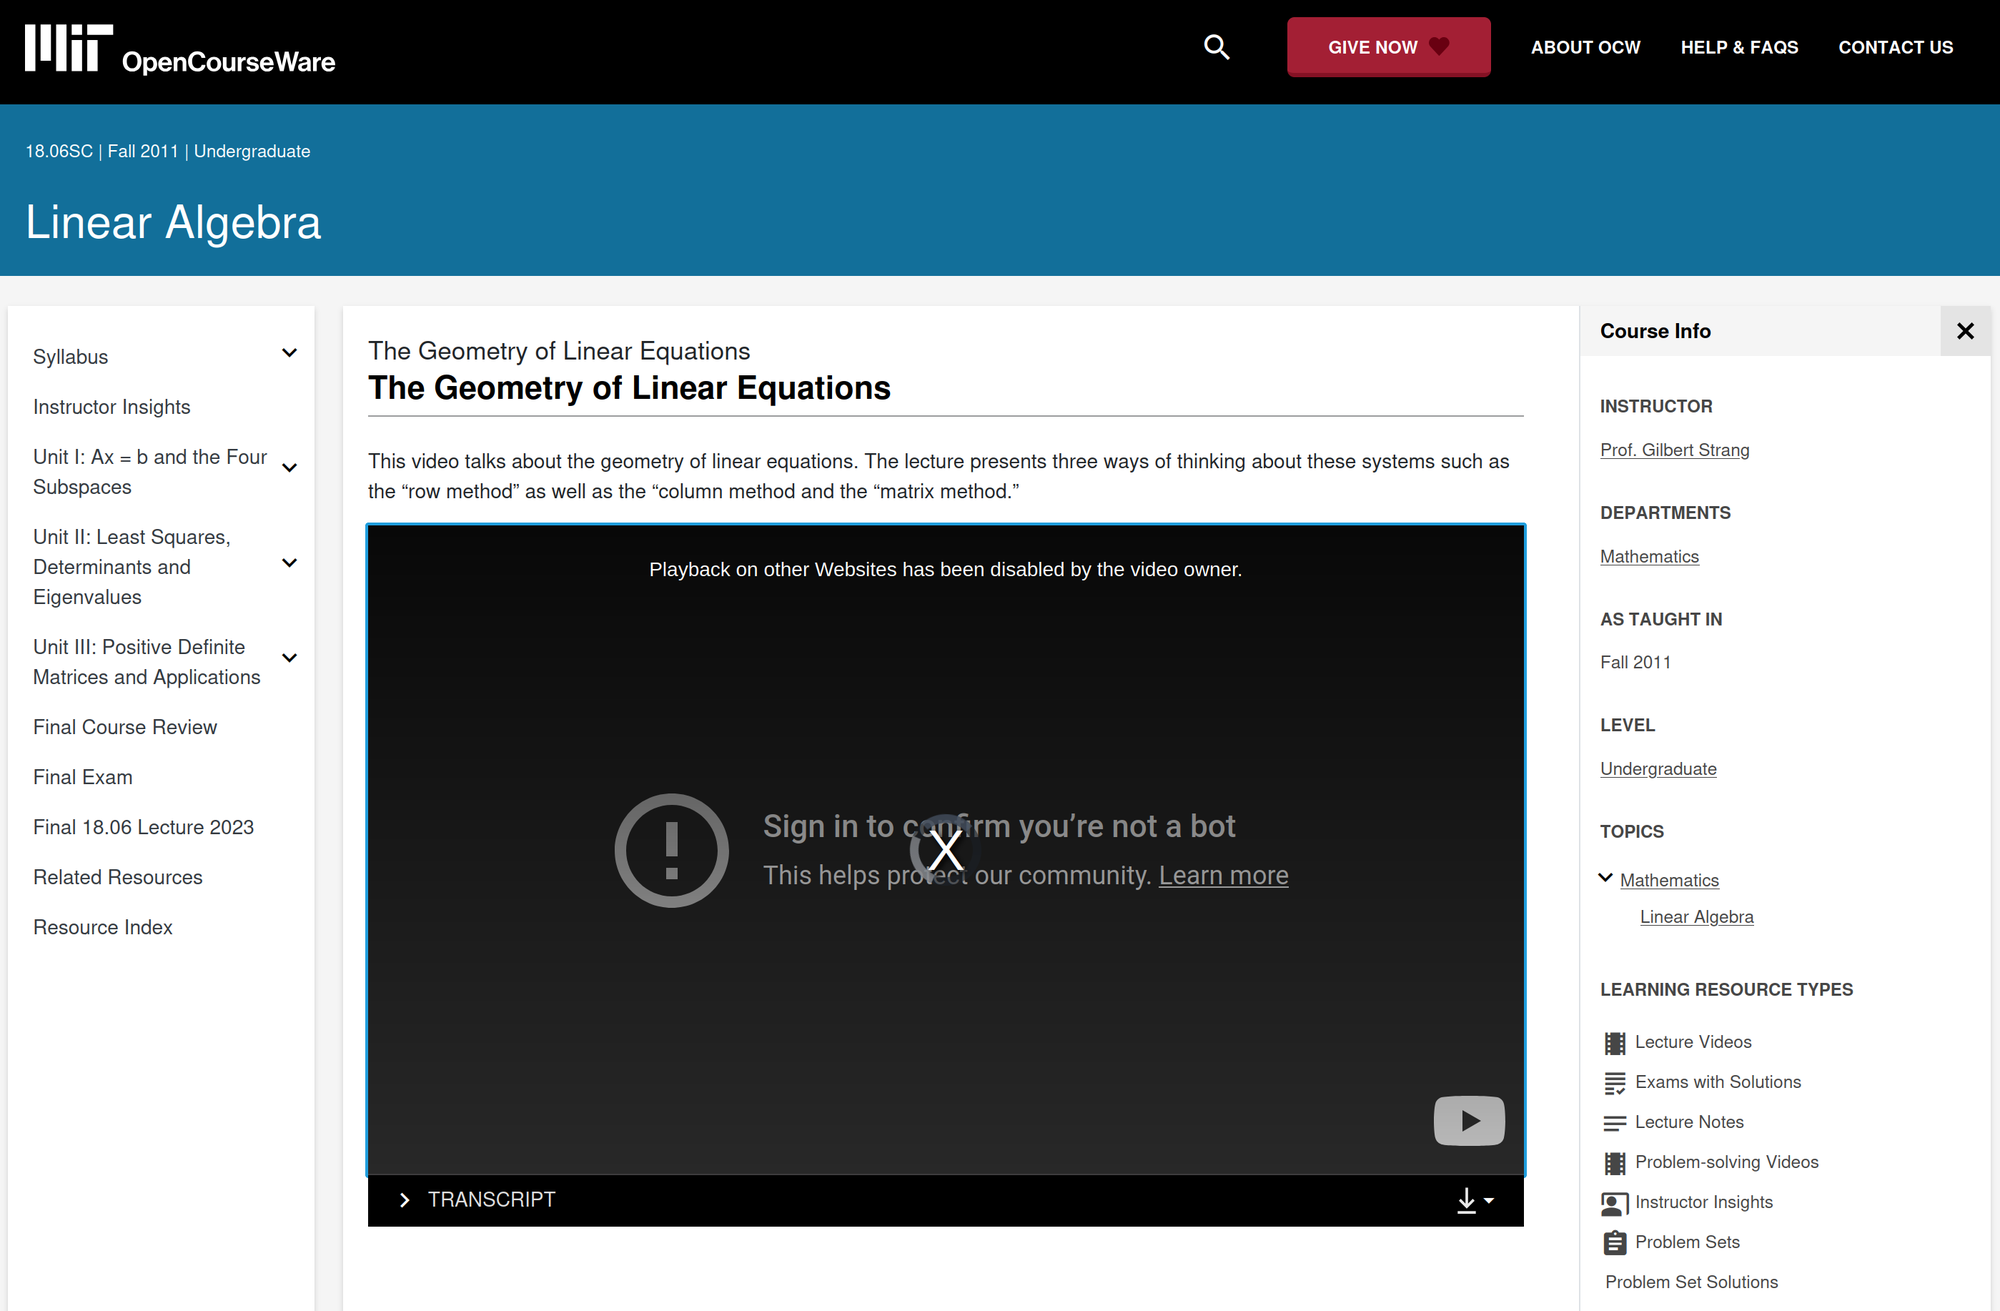
Task: Click 'LEARNING RESOURCE TYPES' heading
Action: click(x=1726, y=989)
